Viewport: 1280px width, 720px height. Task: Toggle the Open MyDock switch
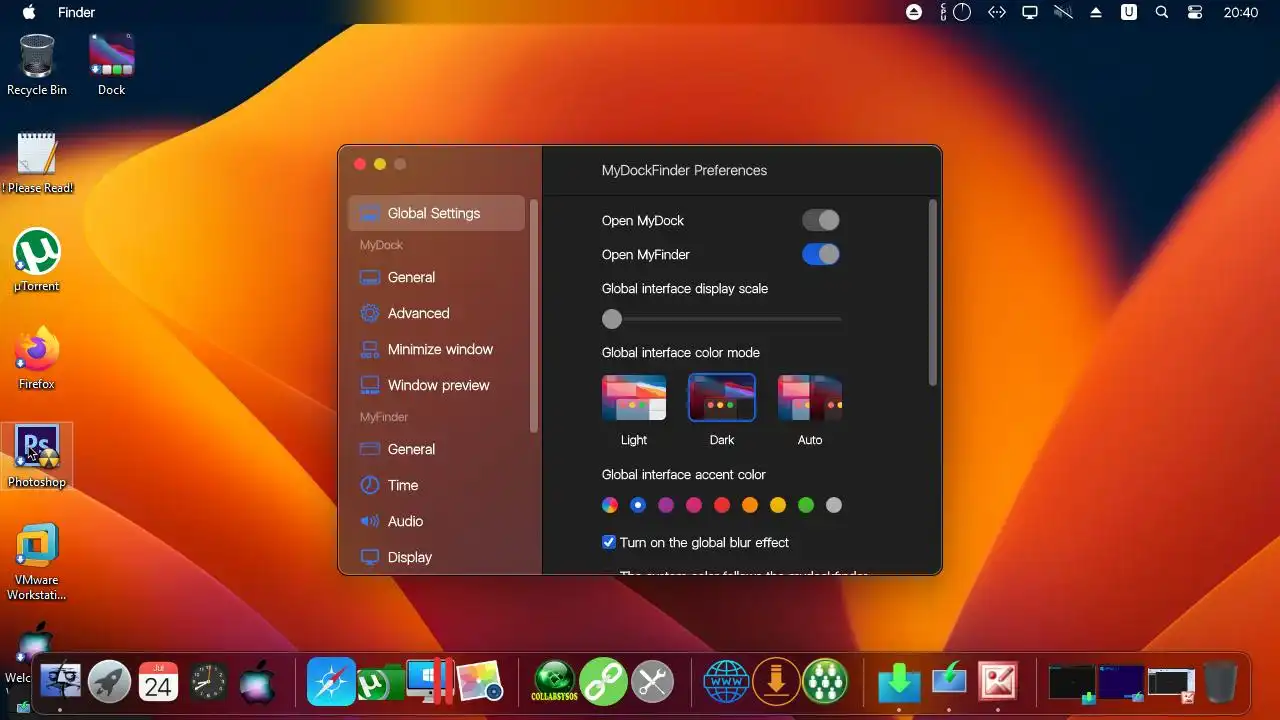click(x=821, y=220)
